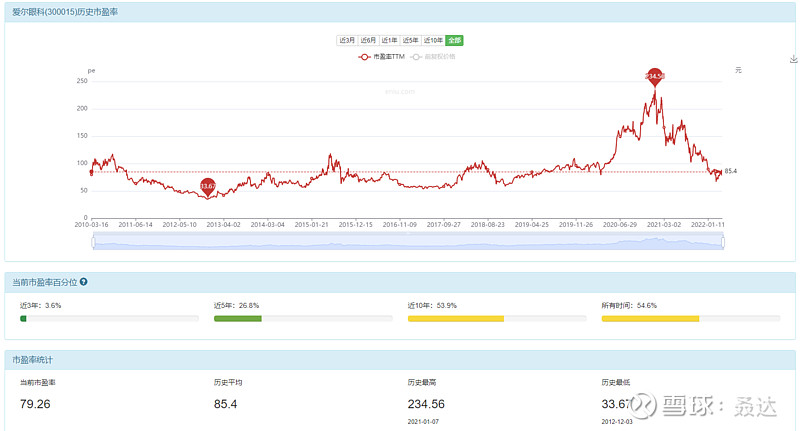Select the 近5年 time range
The height and width of the screenshot is (431, 800).
(x=410, y=40)
